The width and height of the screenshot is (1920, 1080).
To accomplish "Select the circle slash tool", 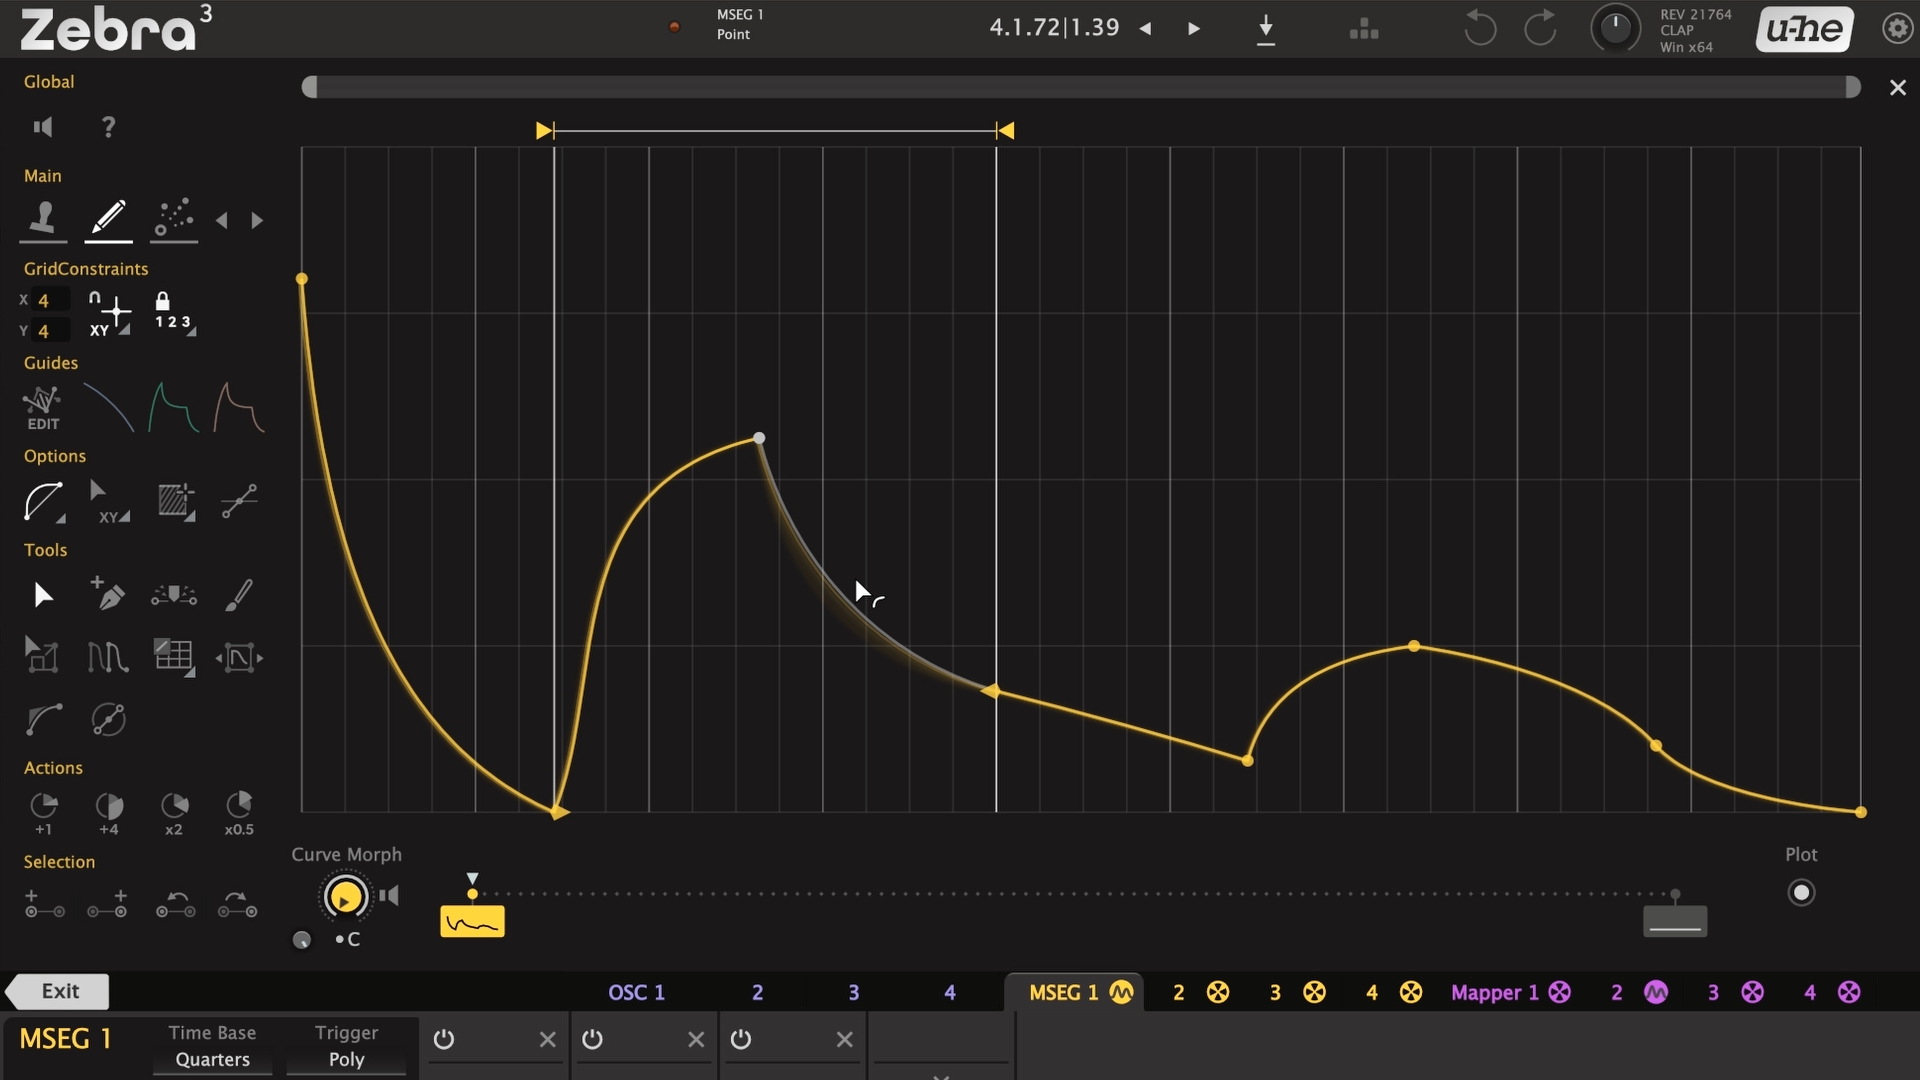I will [x=108, y=719].
